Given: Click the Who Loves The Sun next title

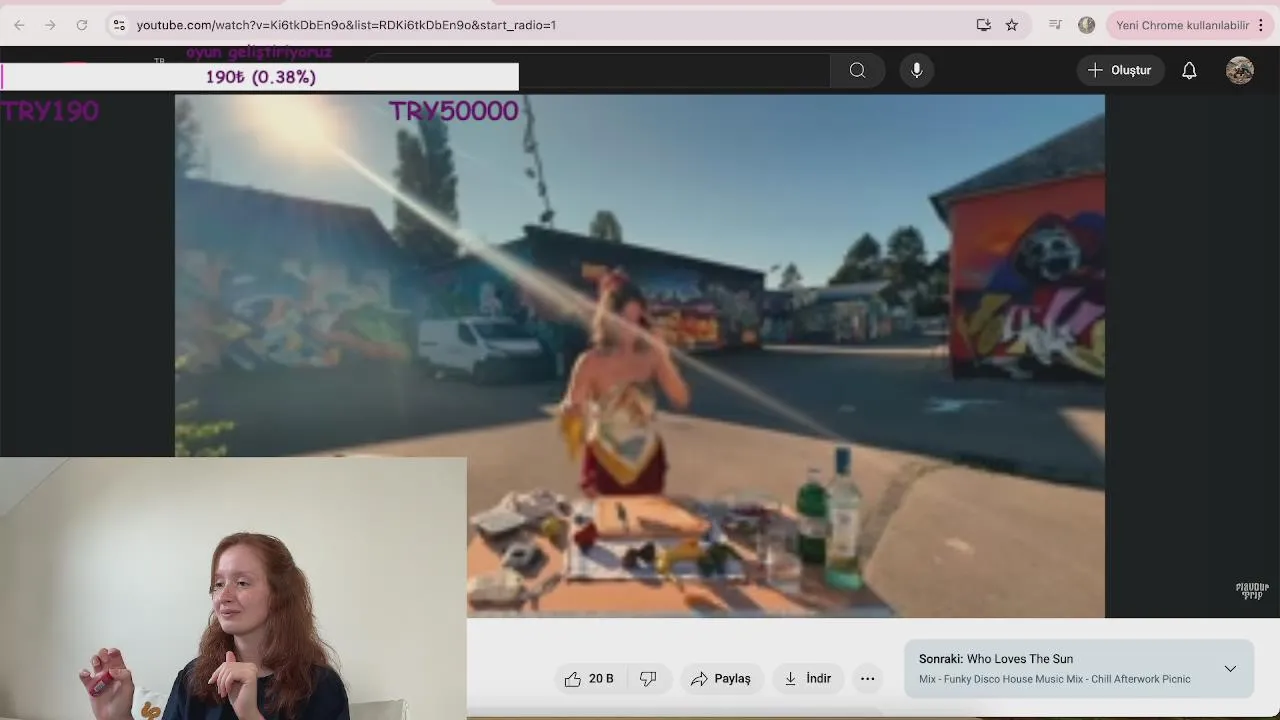Looking at the screenshot, I should 1020,659.
